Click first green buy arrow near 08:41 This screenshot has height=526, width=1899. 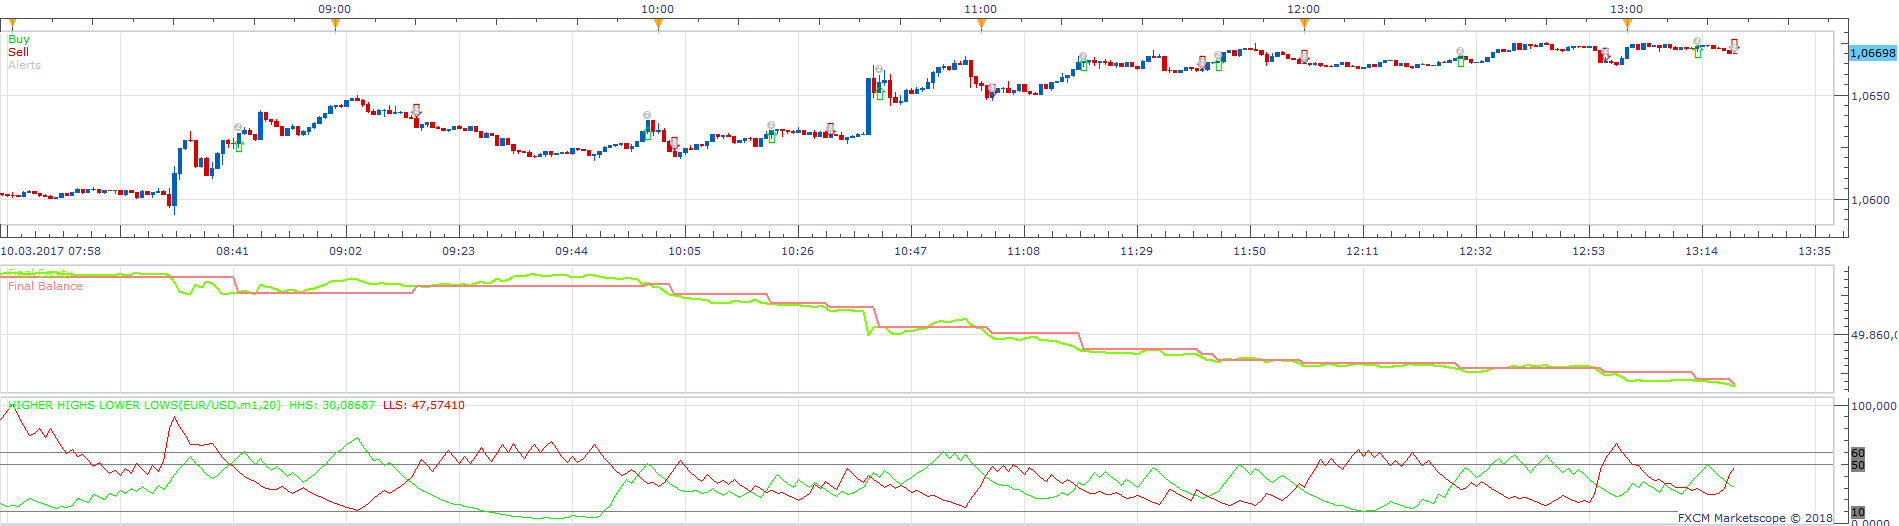point(238,145)
